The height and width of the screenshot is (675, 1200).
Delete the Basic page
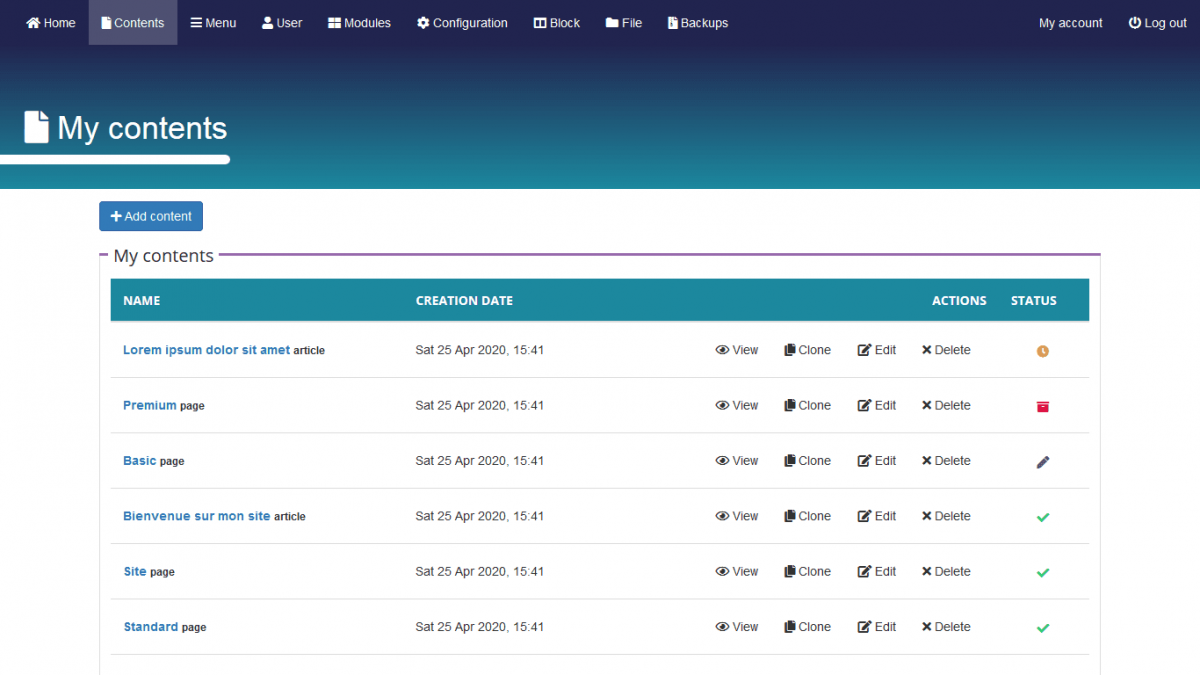[945, 461]
